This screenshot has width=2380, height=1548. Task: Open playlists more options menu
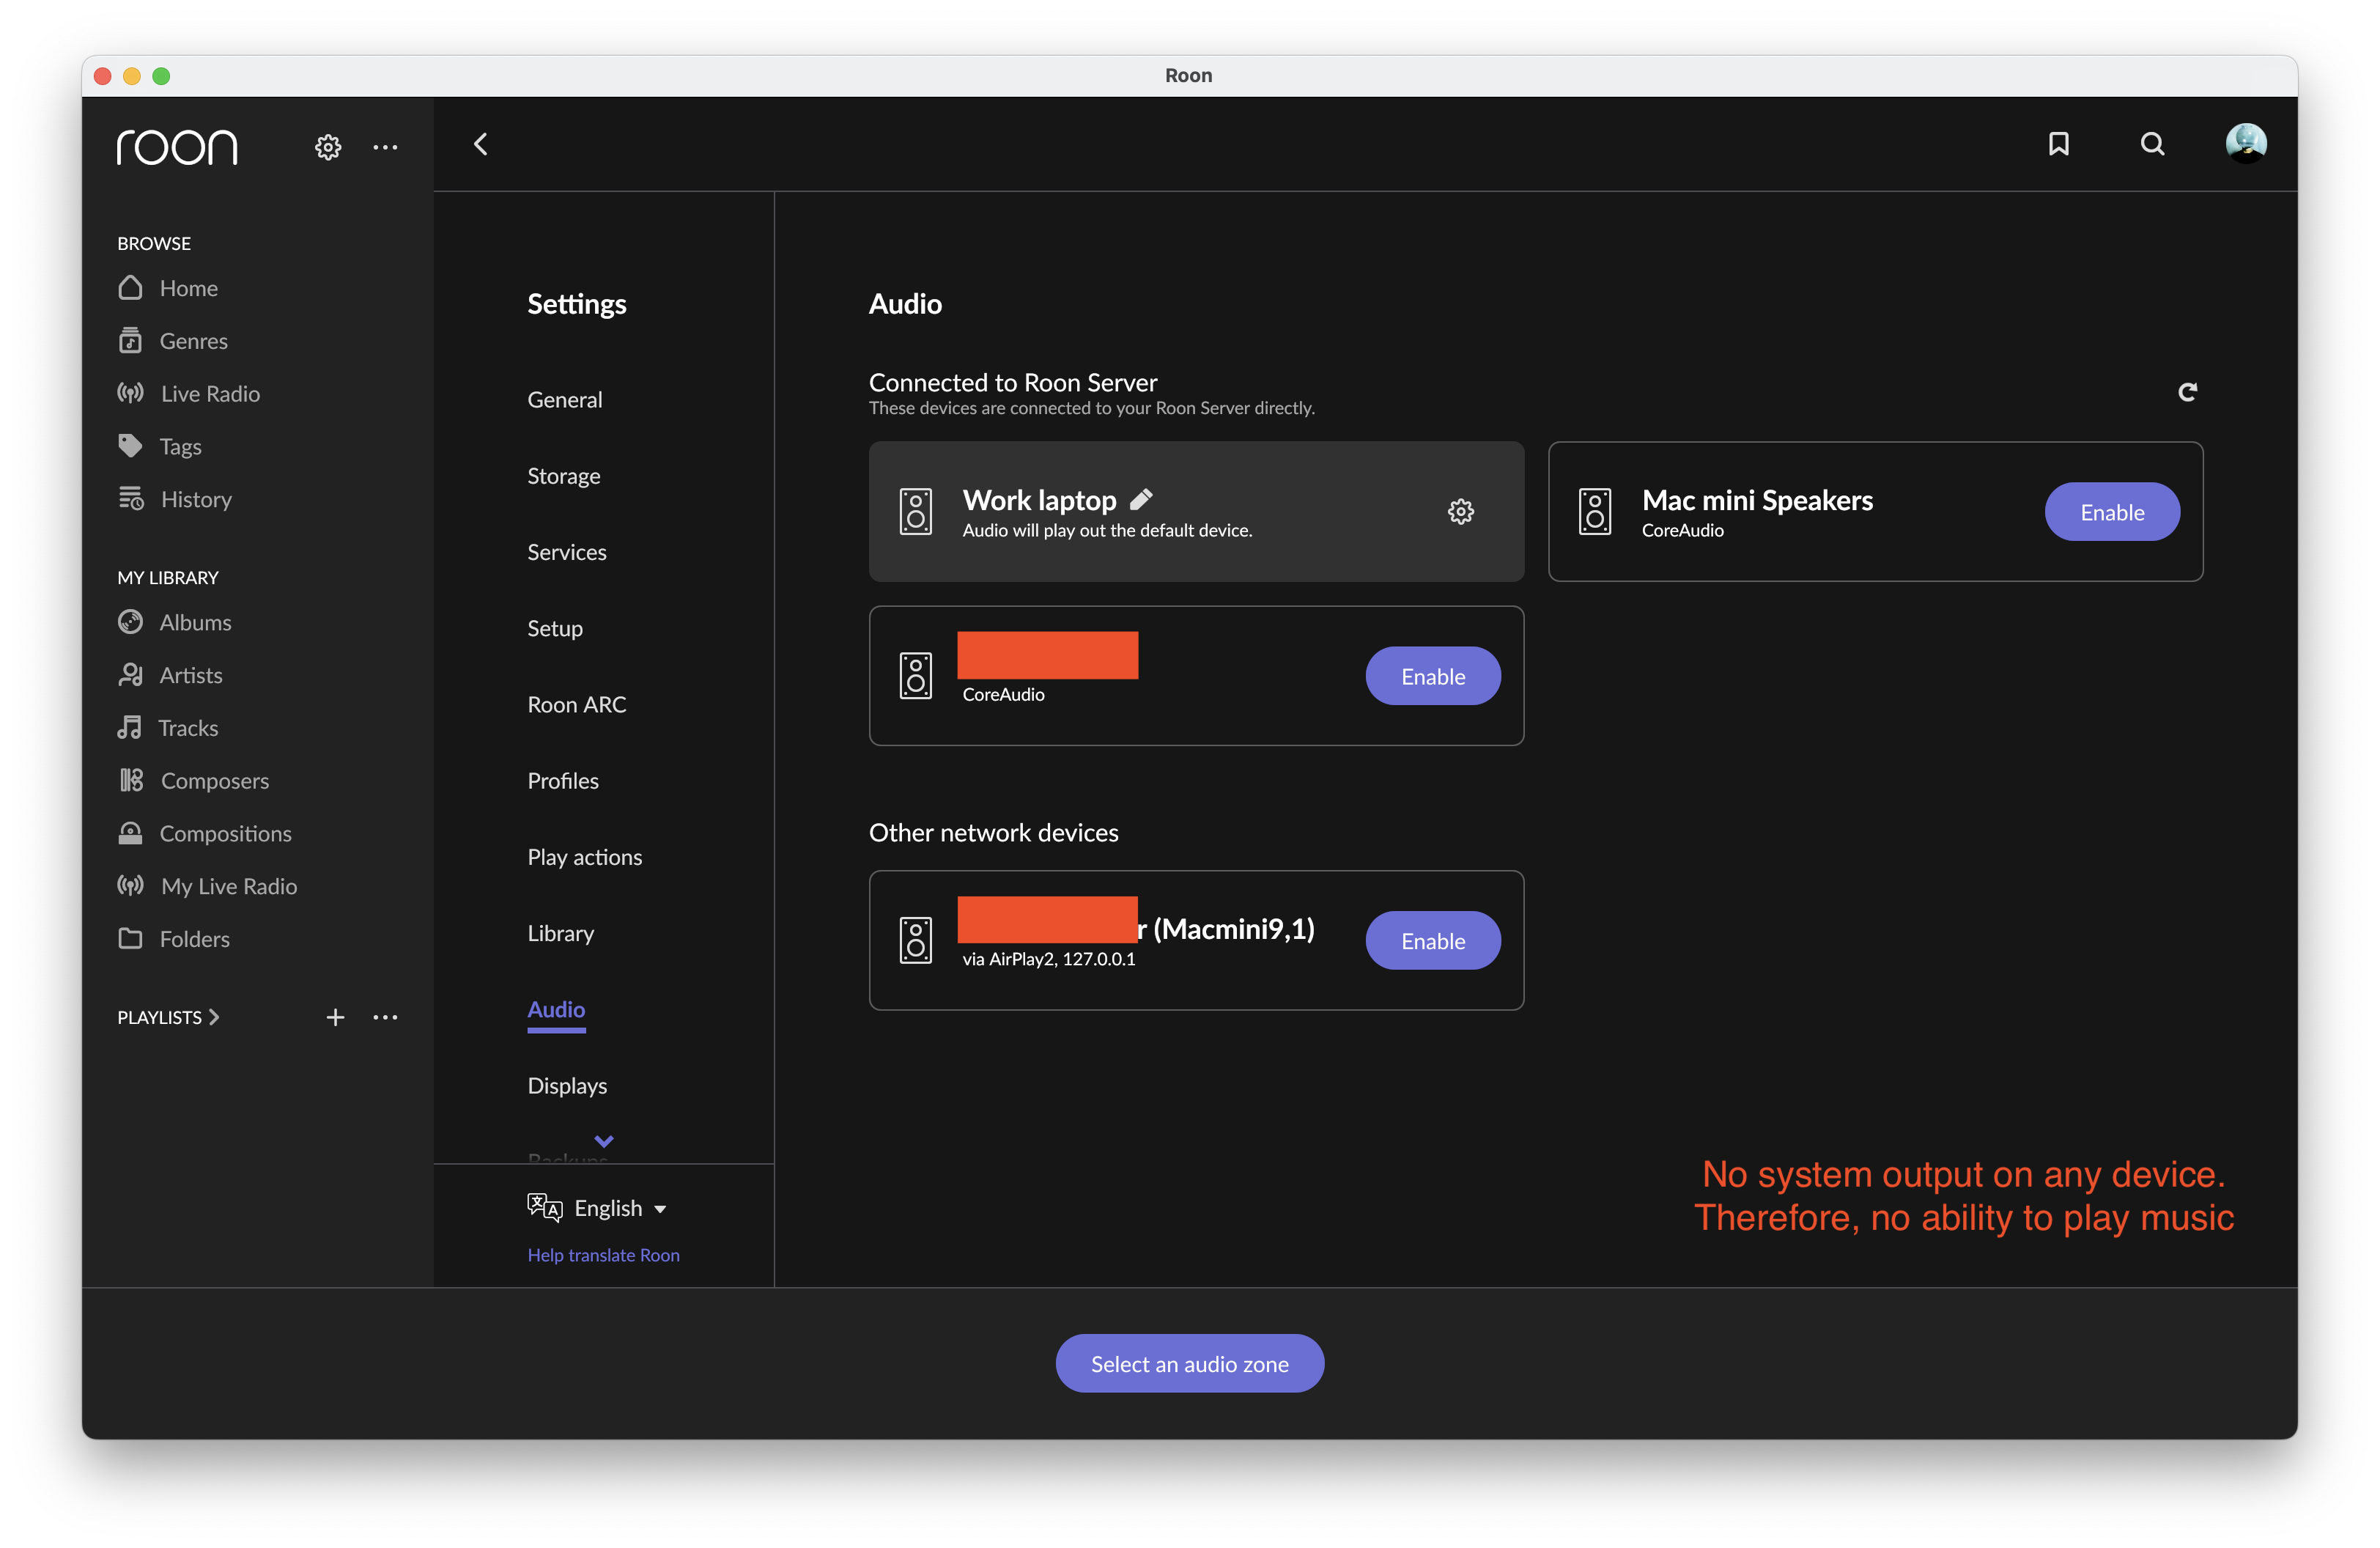[385, 1017]
